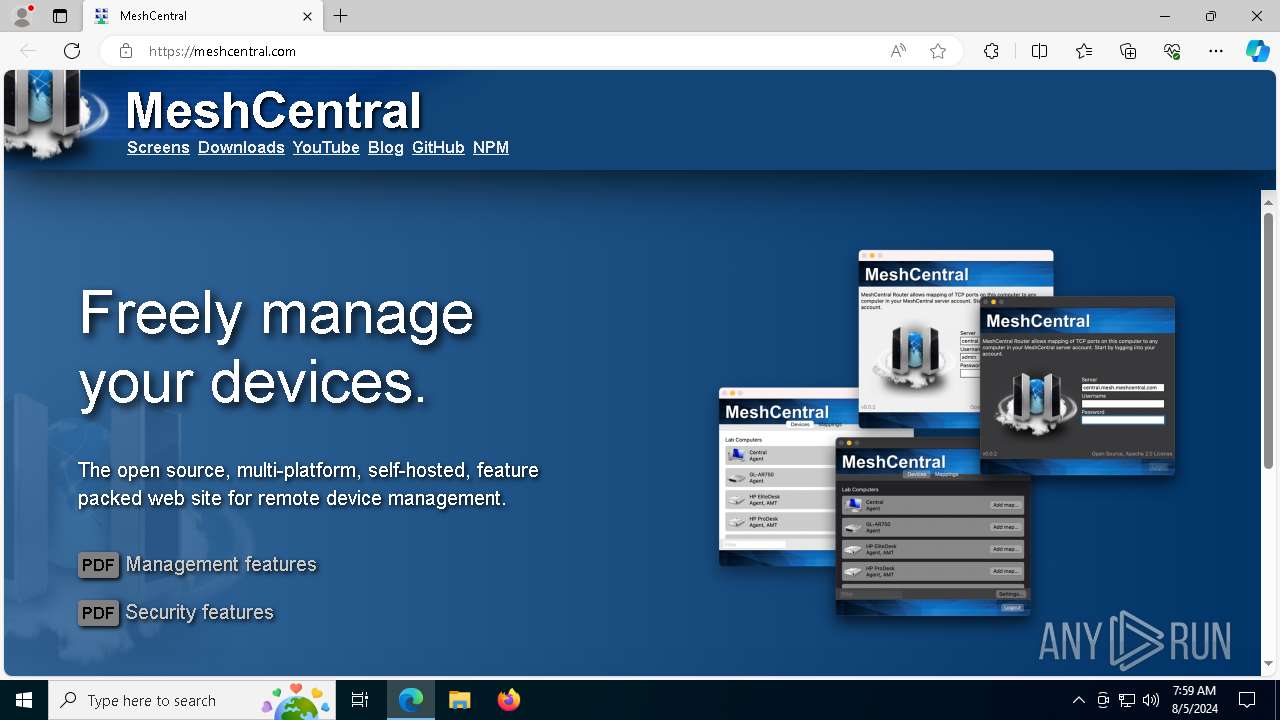Click the taskbar search box

pos(192,700)
